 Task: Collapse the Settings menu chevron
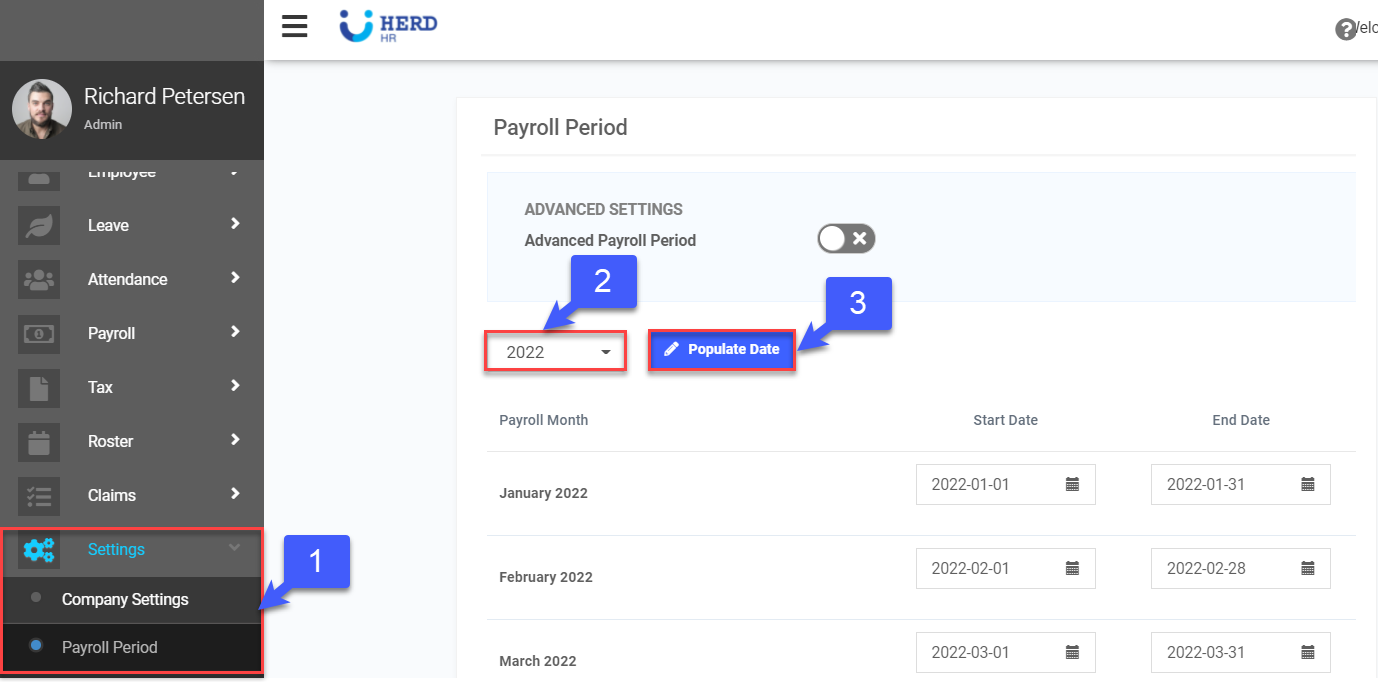click(x=235, y=549)
